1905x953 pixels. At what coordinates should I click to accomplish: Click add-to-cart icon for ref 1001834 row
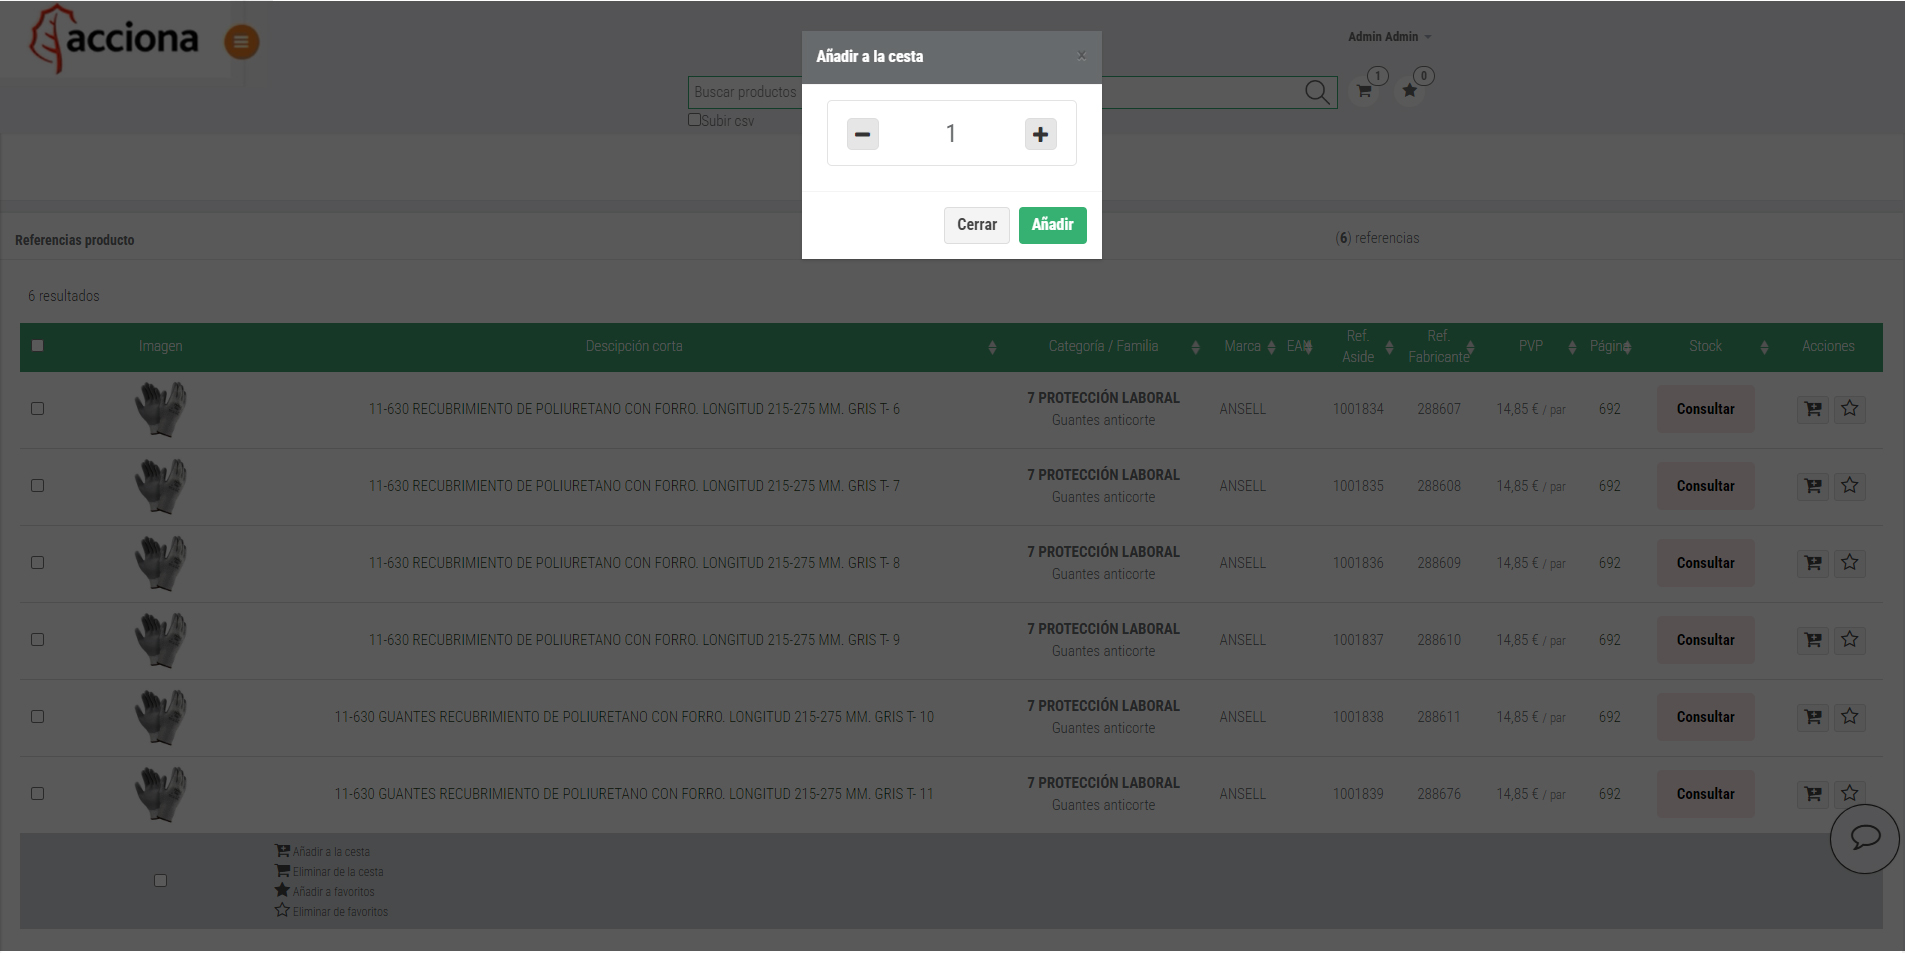[1812, 409]
